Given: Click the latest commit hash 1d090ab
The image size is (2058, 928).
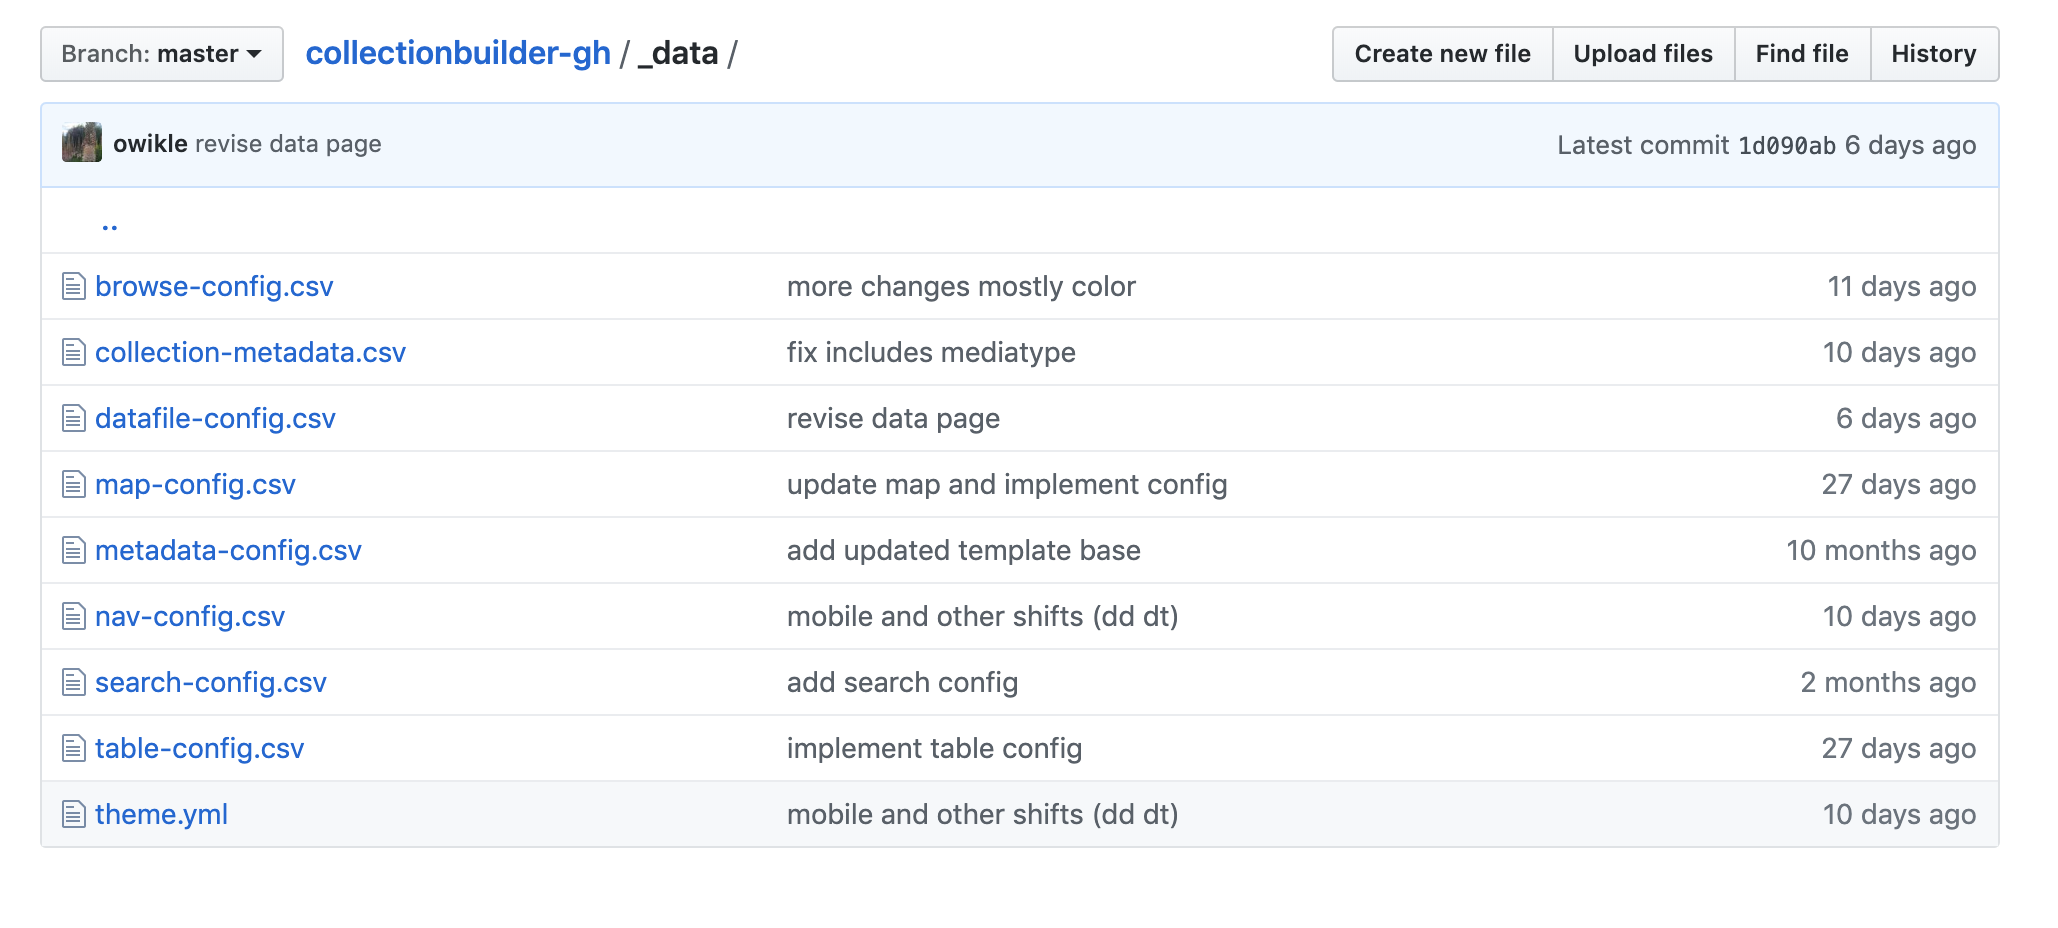Looking at the screenshot, I should tap(1787, 144).
